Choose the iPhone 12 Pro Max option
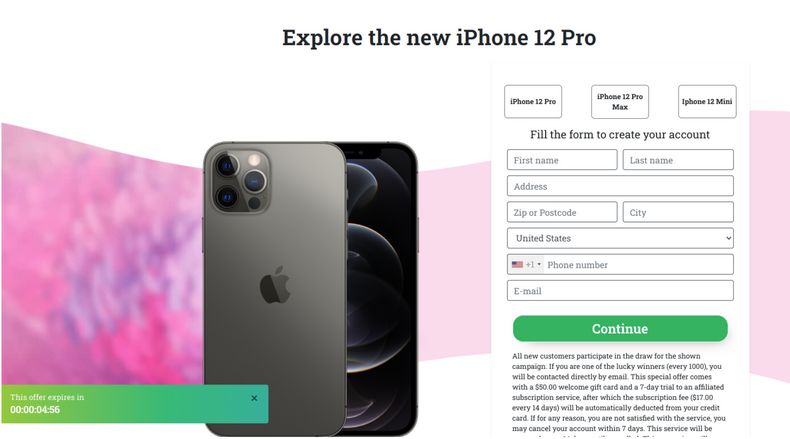Image resolution: width=790 pixels, height=439 pixels. coord(620,101)
